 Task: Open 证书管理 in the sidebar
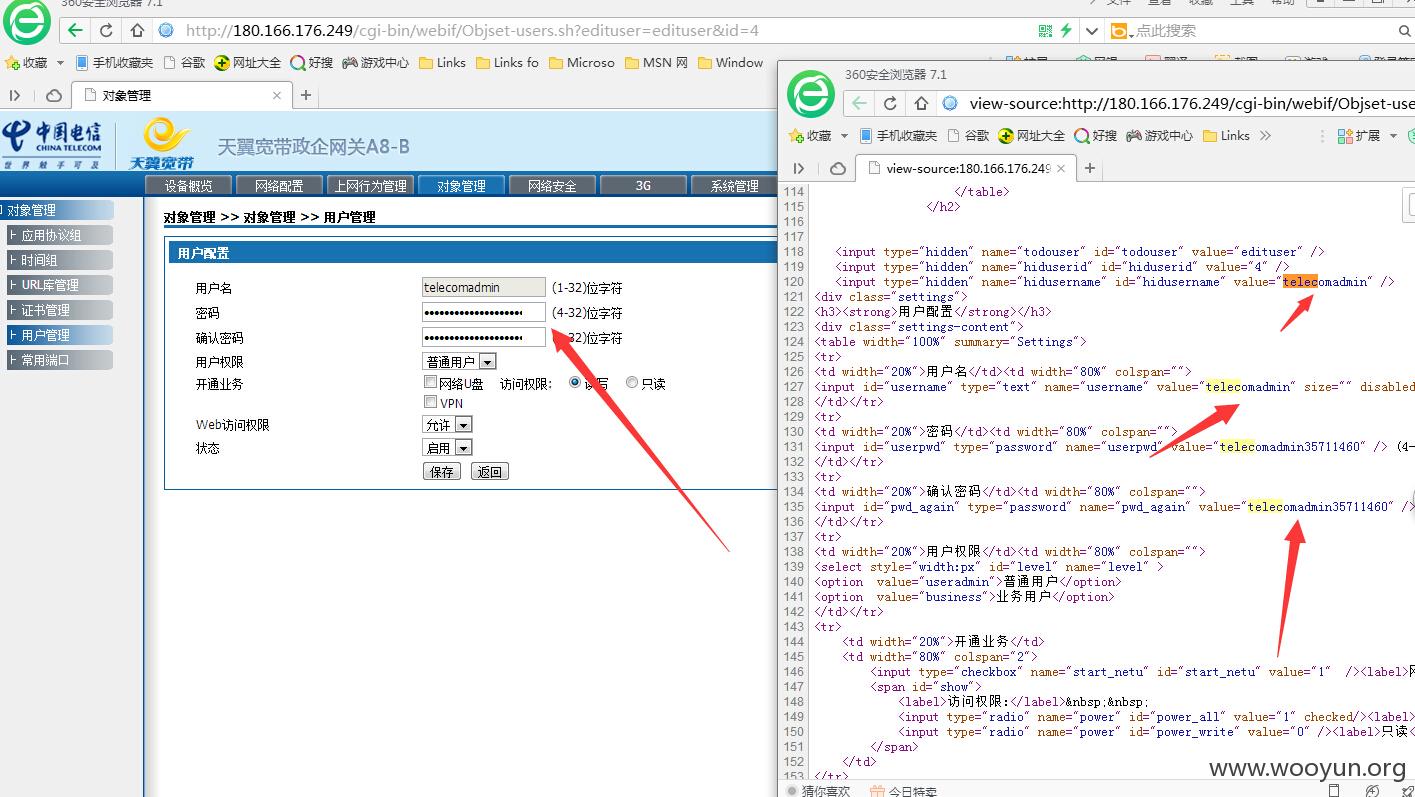pyautogui.click(x=60, y=310)
